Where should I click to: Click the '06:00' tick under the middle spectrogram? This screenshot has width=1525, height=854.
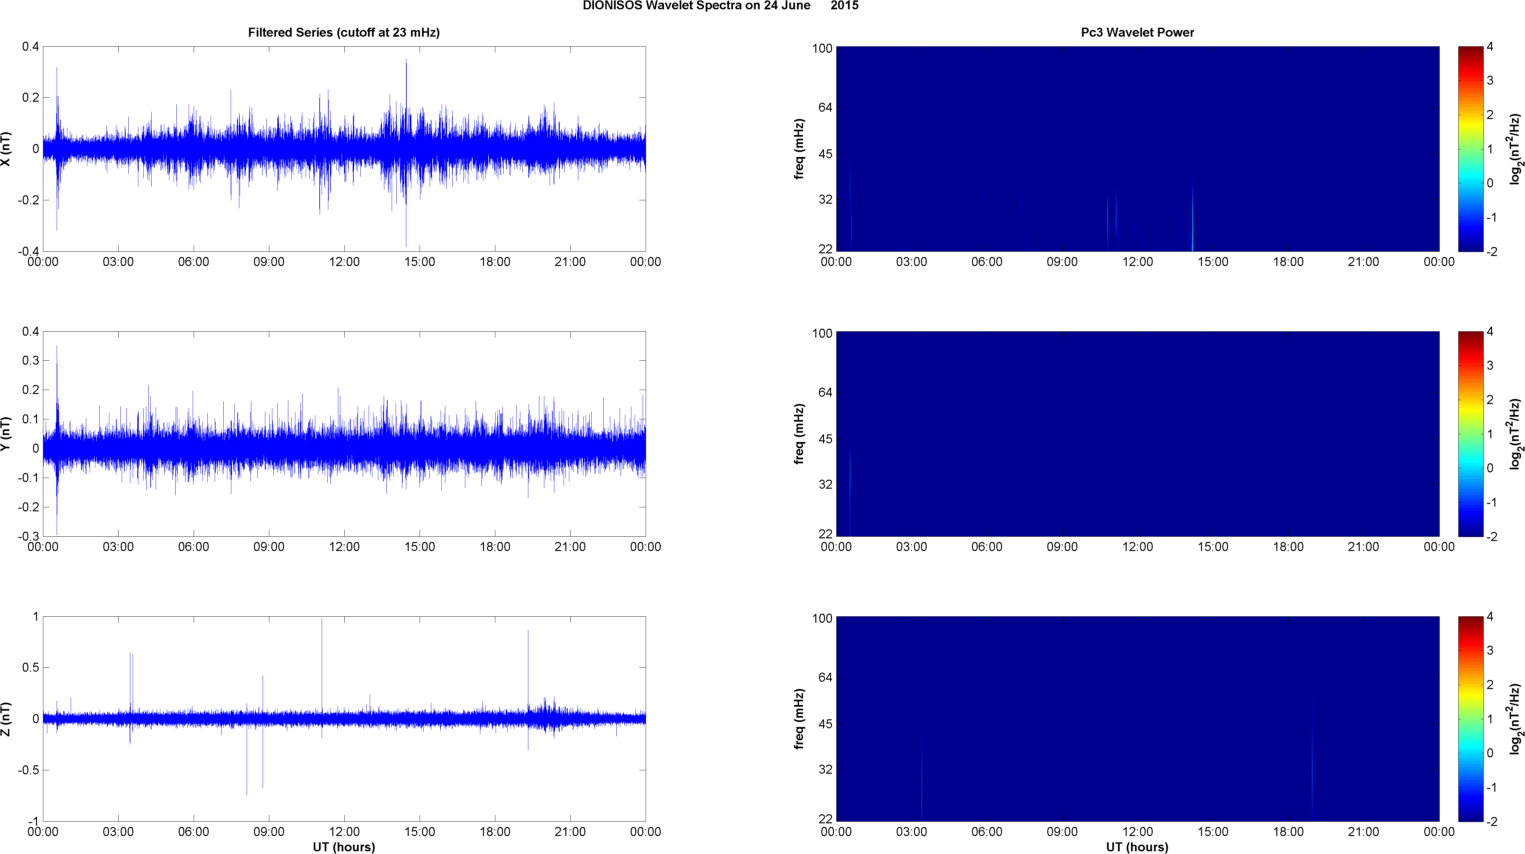[986, 547]
